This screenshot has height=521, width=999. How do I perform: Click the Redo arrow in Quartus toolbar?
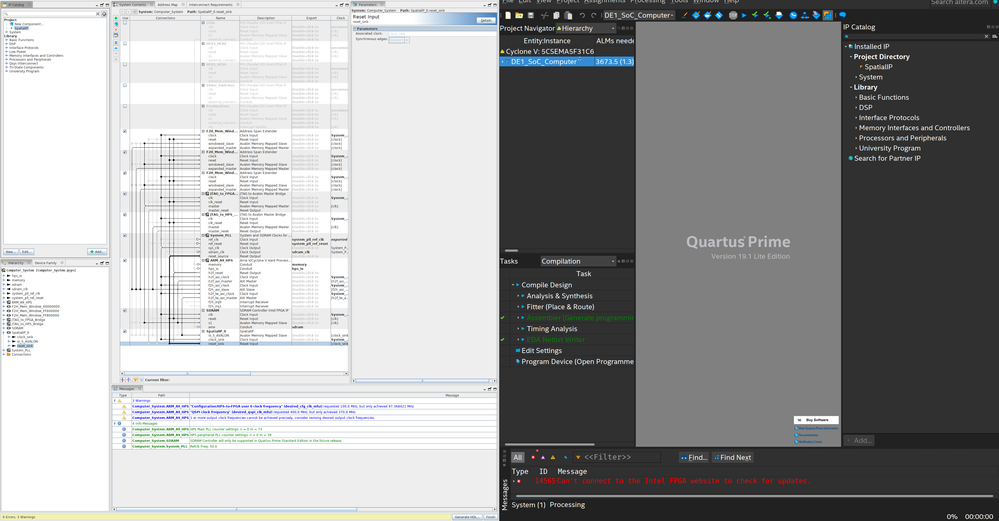[593, 15]
